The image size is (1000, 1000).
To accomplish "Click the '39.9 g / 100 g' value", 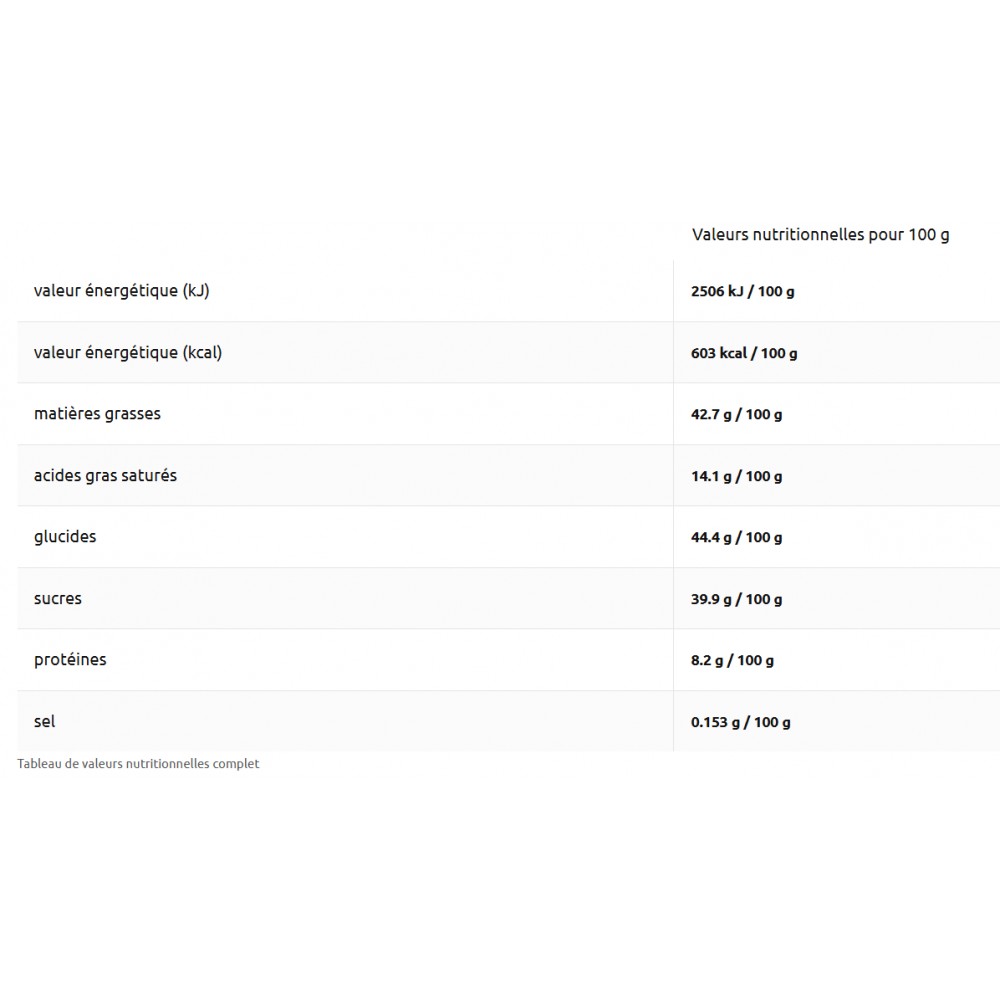I will tap(736, 600).
